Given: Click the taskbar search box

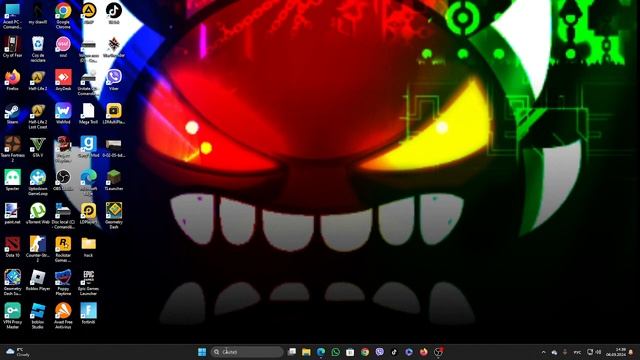Looking at the screenshot, I should [x=247, y=352].
